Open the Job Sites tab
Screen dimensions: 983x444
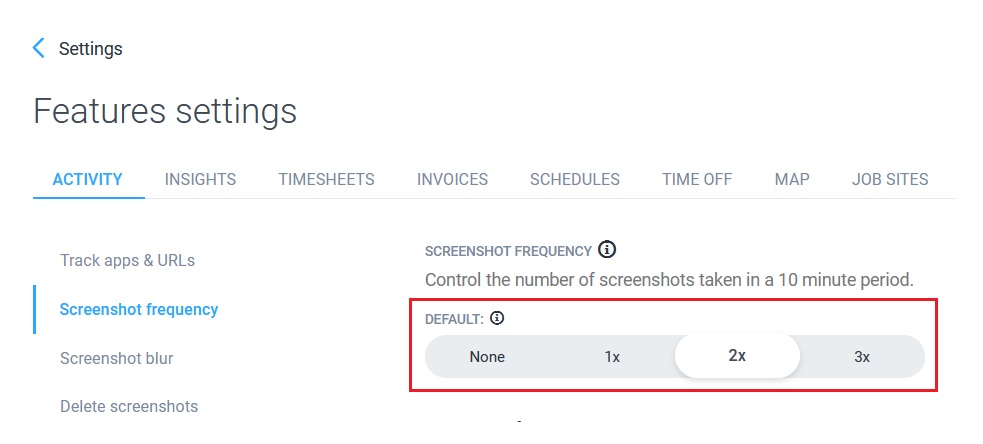pos(890,180)
